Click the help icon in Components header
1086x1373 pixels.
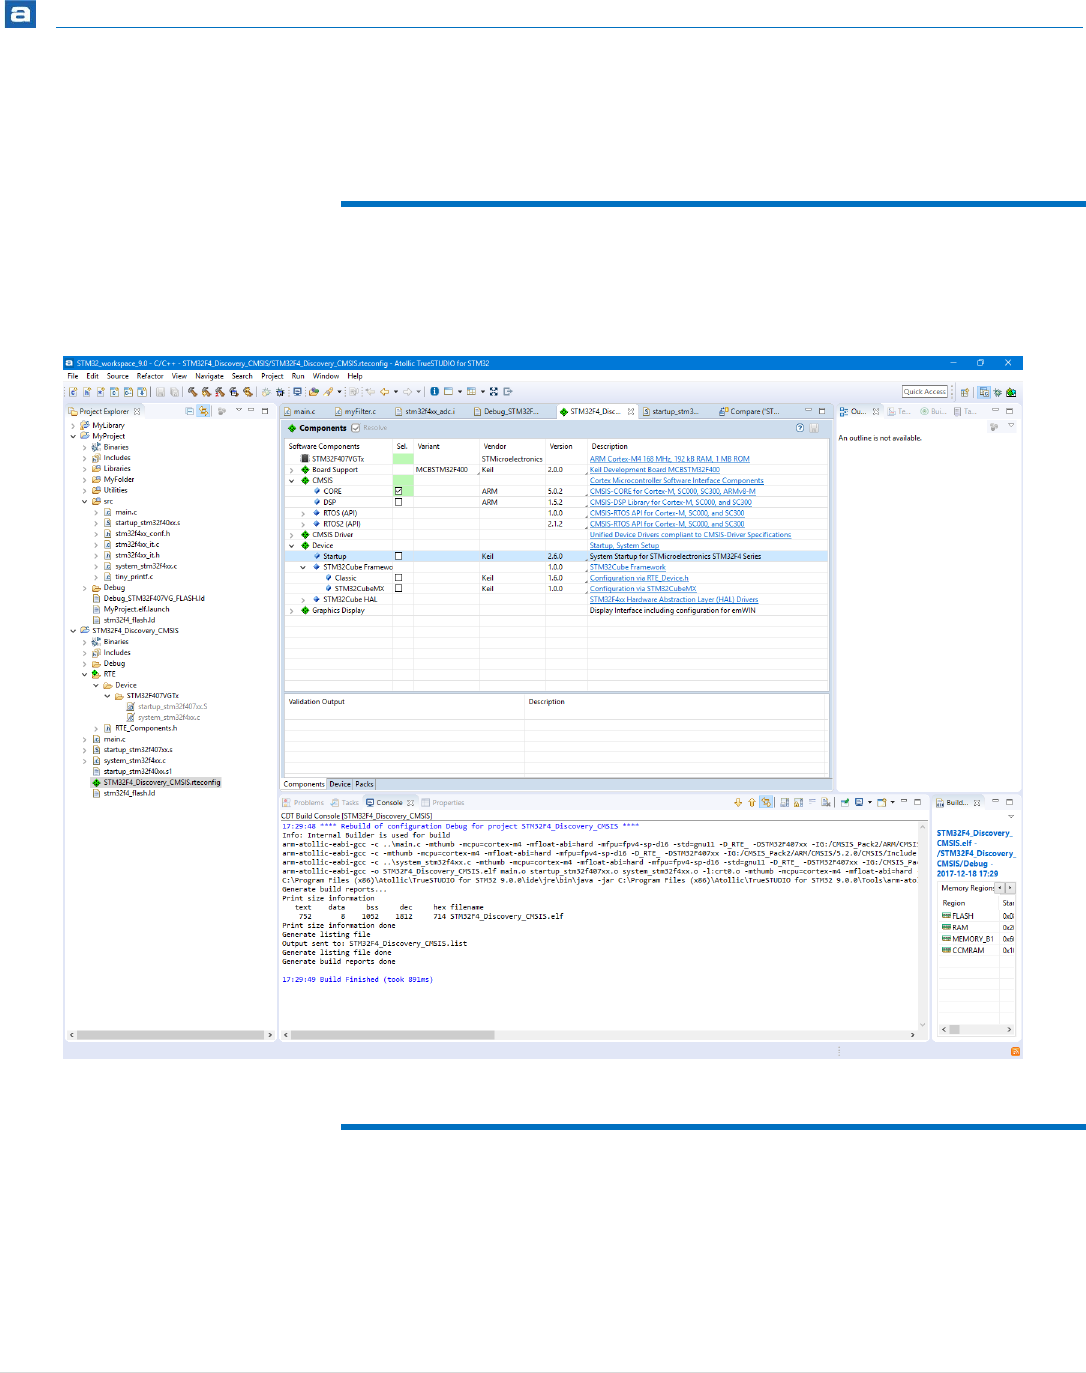click(x=800, y=428)
